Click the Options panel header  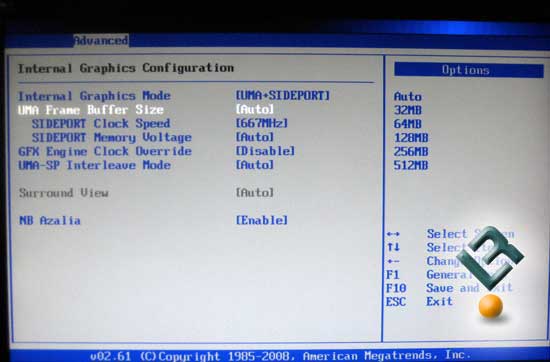(469, 70)
